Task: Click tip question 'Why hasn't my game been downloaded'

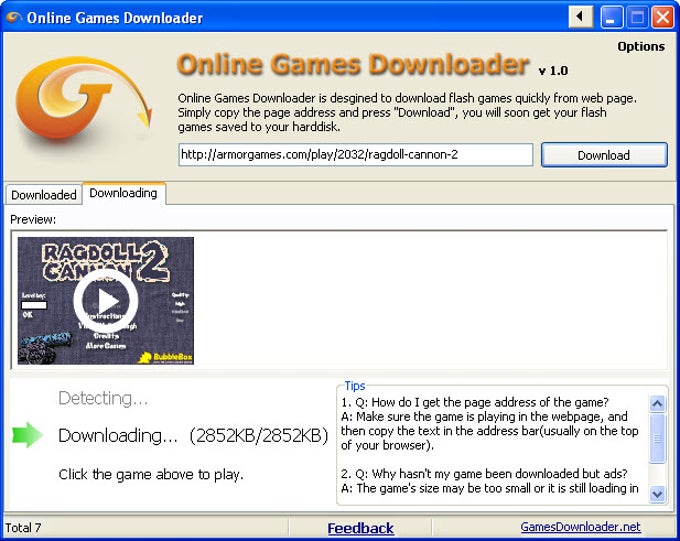Action: (484, 473)
